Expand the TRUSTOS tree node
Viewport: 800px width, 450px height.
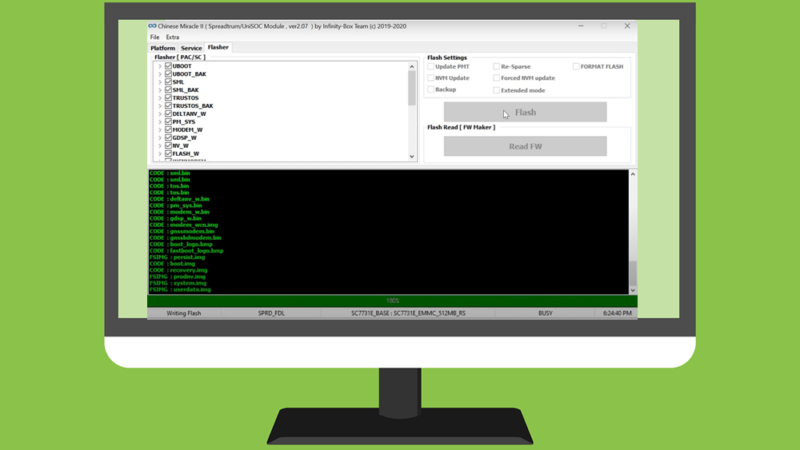pos(160,98)
